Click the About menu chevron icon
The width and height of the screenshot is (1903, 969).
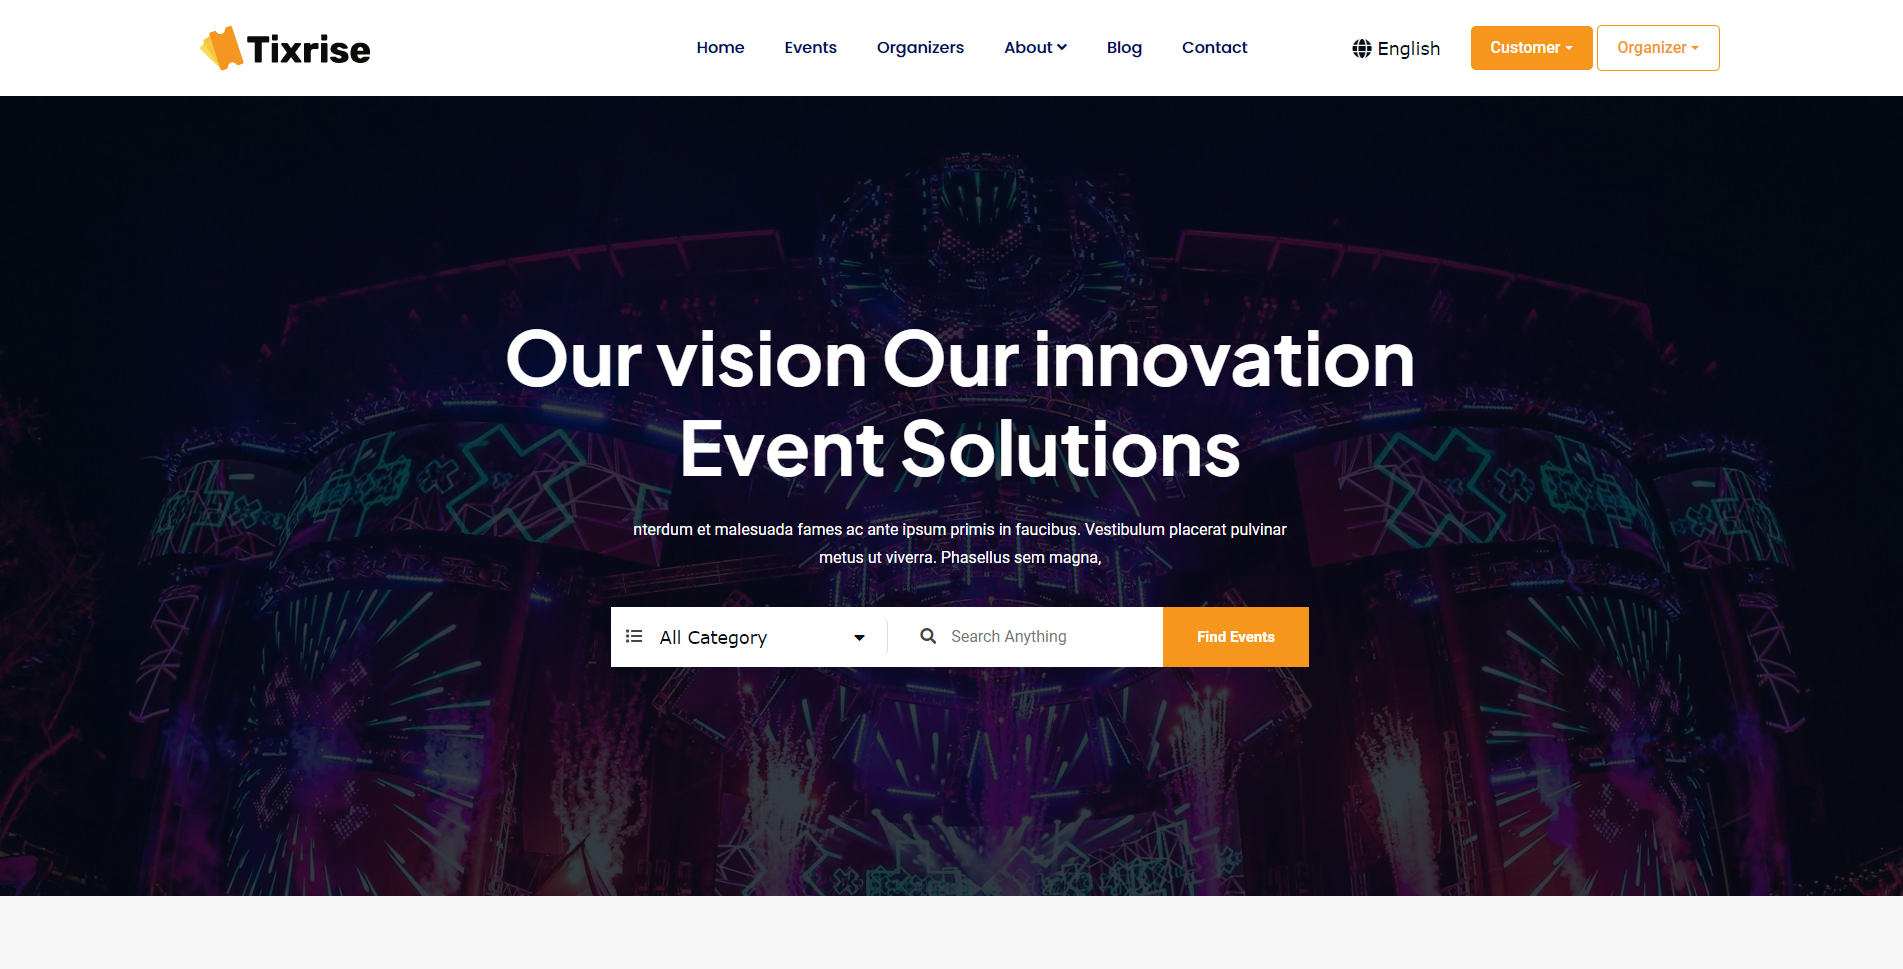click(1062, 47)
